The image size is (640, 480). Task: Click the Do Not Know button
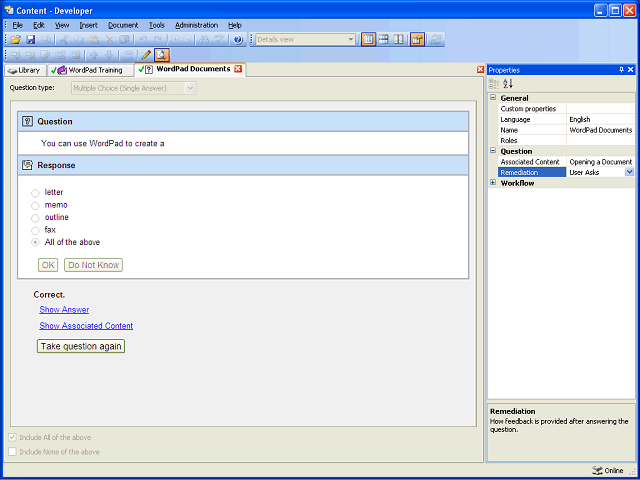click(x=93, y=265)
